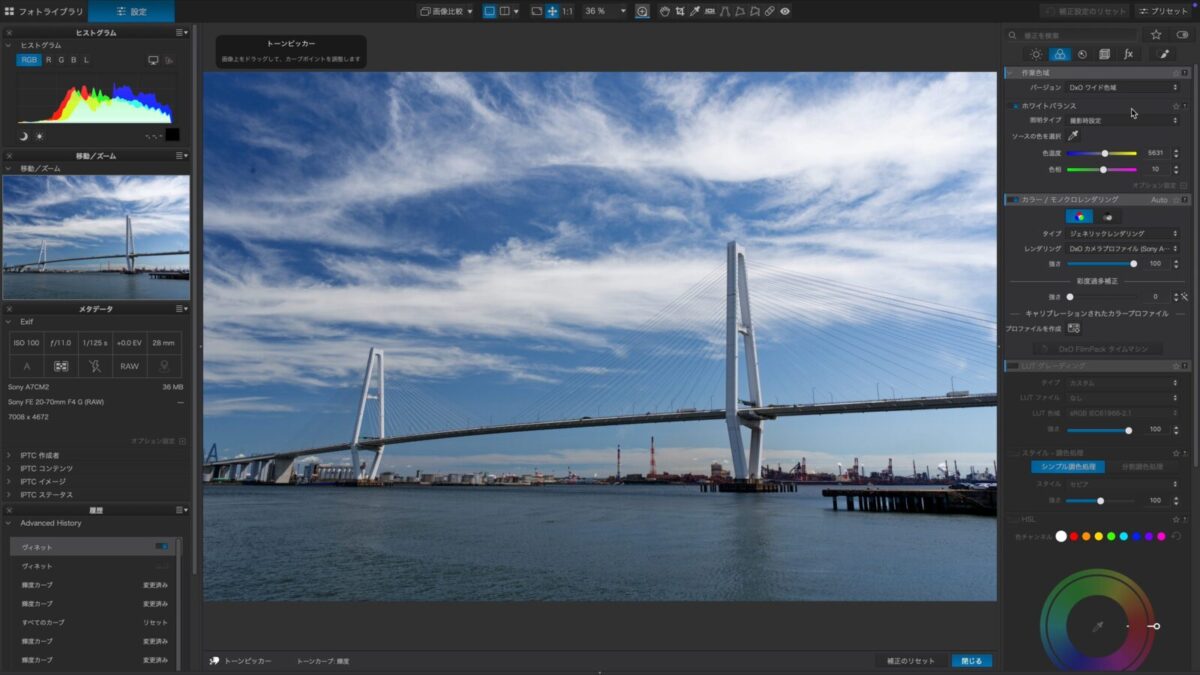Select the RGB histogram channel

(29, 60)
